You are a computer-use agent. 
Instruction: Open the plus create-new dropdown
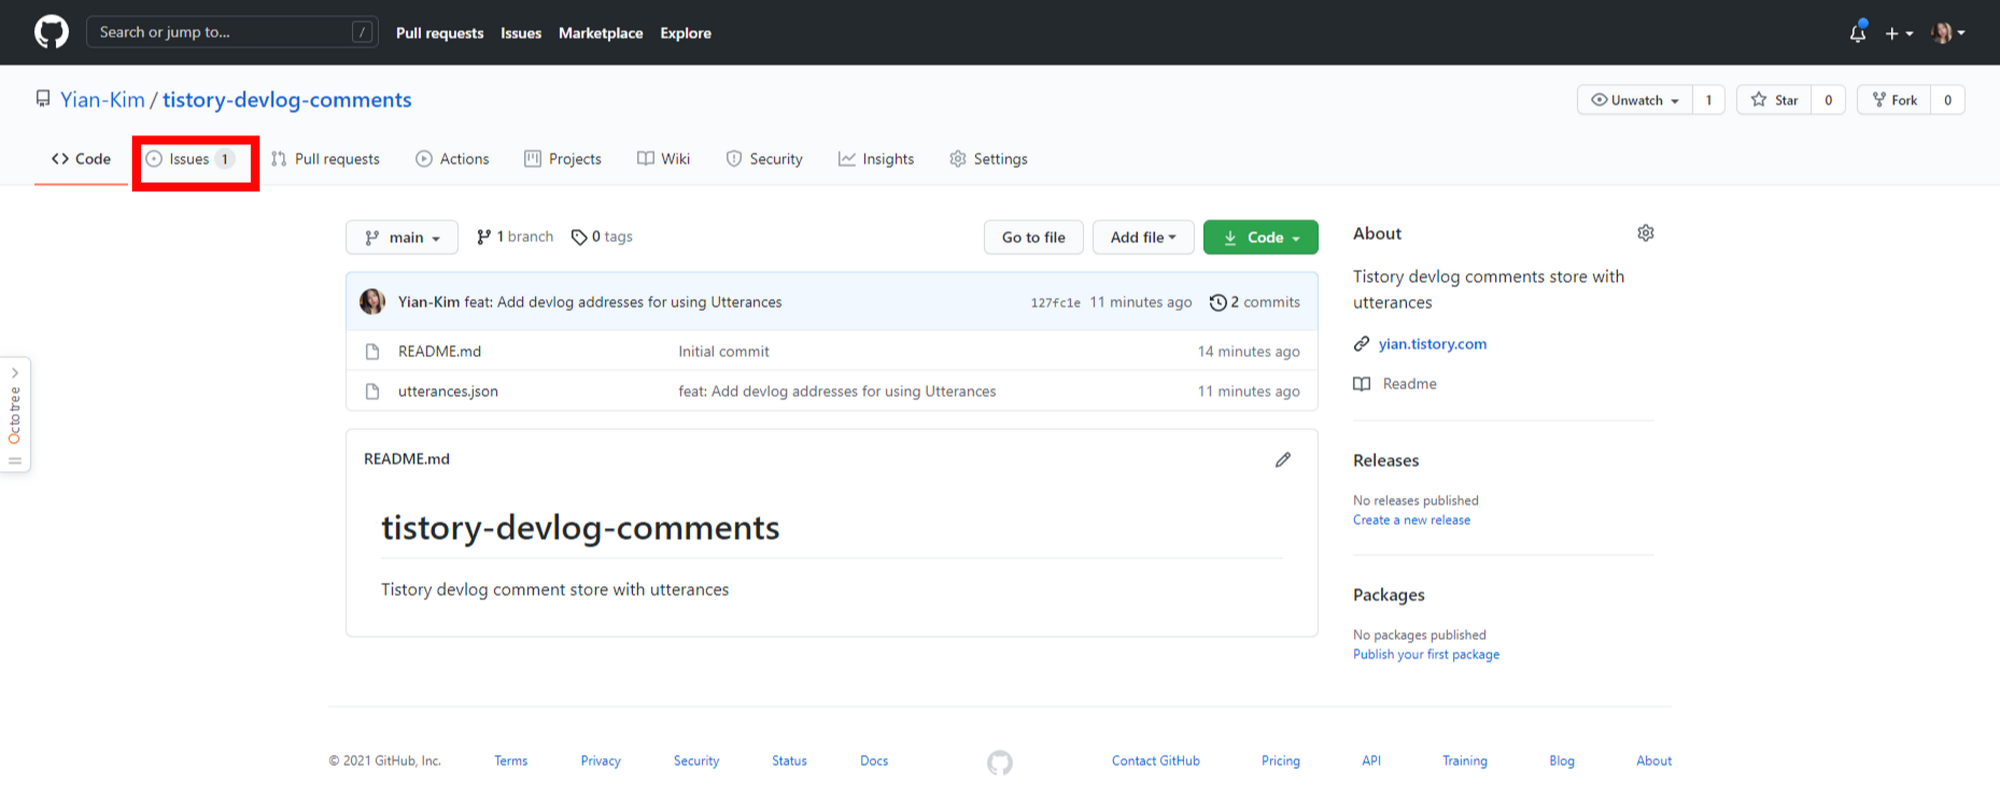[x=1898, y=33]
